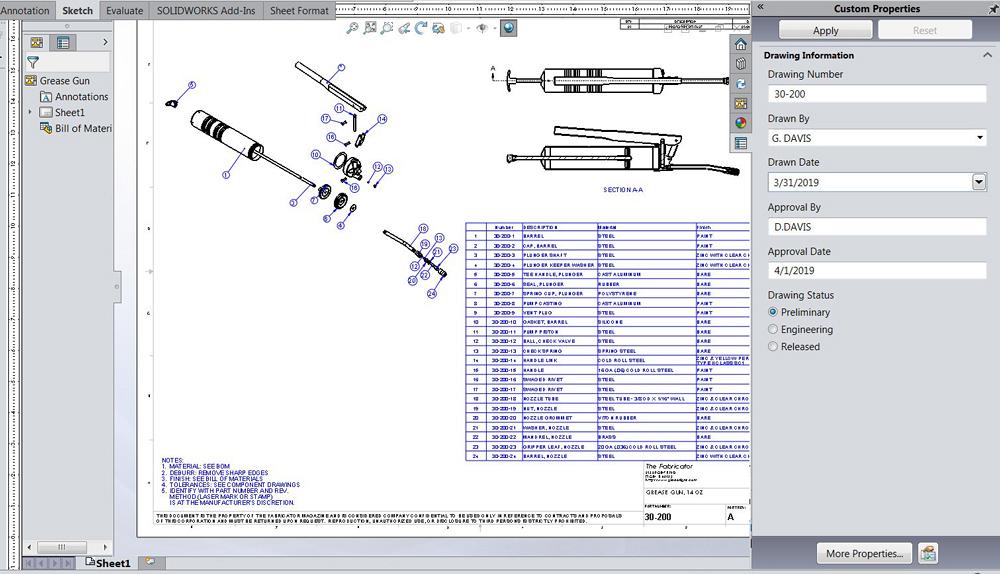Viewport: 1000px width, 574px height.
Task: Set drawing status to Released
Action: 773,347
